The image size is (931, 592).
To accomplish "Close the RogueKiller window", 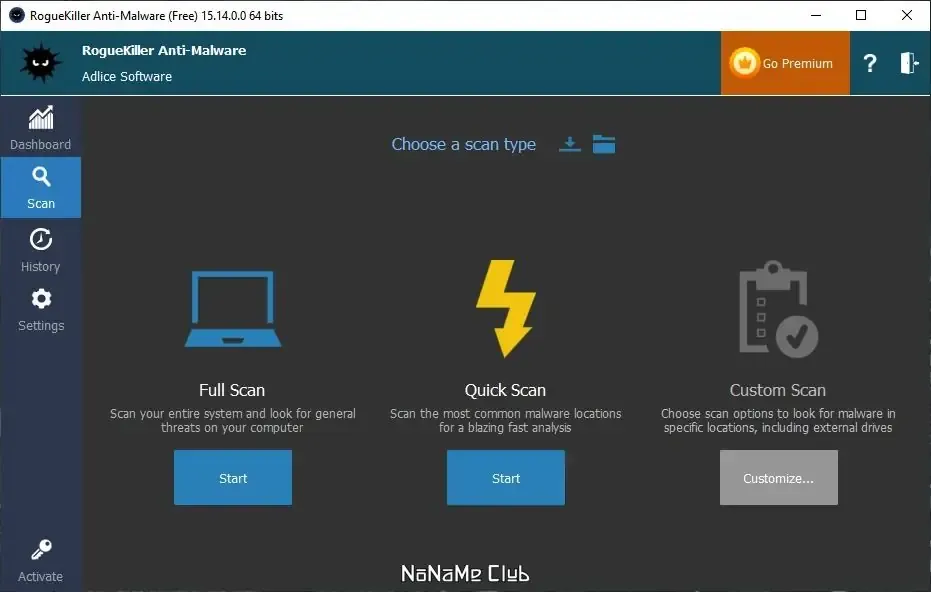I will pyautogui.click(x=907, y=15).
